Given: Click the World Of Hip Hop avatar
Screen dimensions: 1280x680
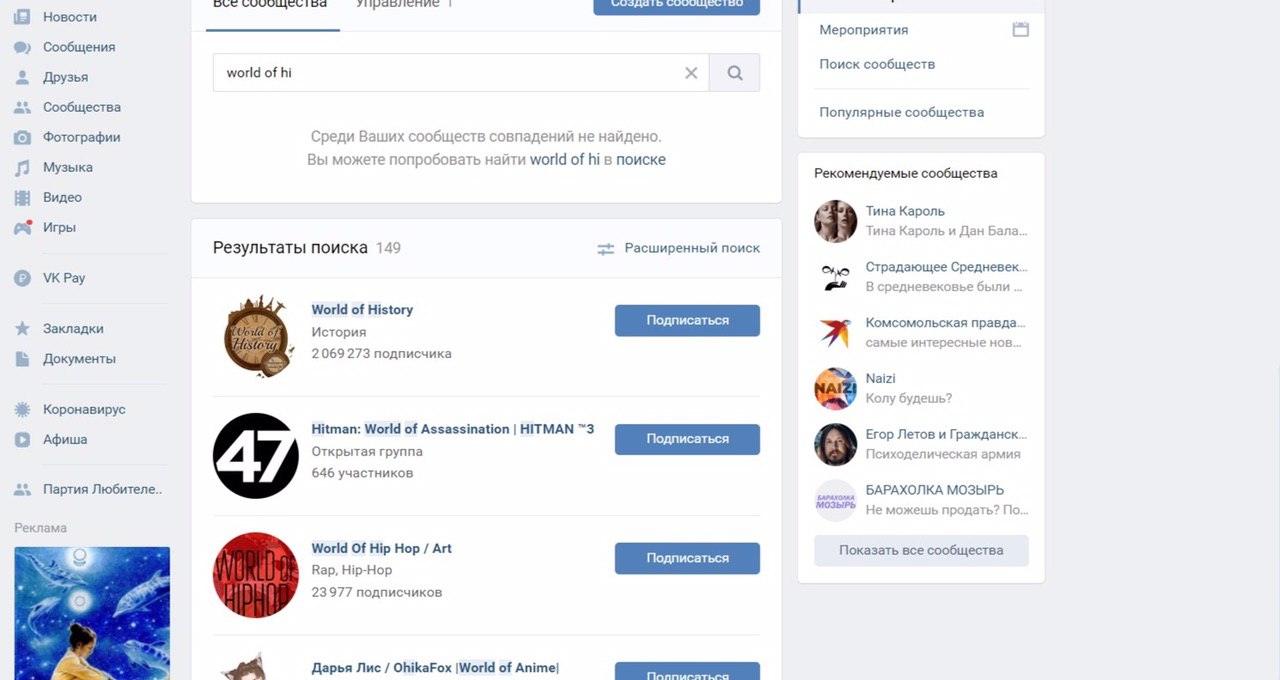Looking at the screenshot, I should point(256,575).
